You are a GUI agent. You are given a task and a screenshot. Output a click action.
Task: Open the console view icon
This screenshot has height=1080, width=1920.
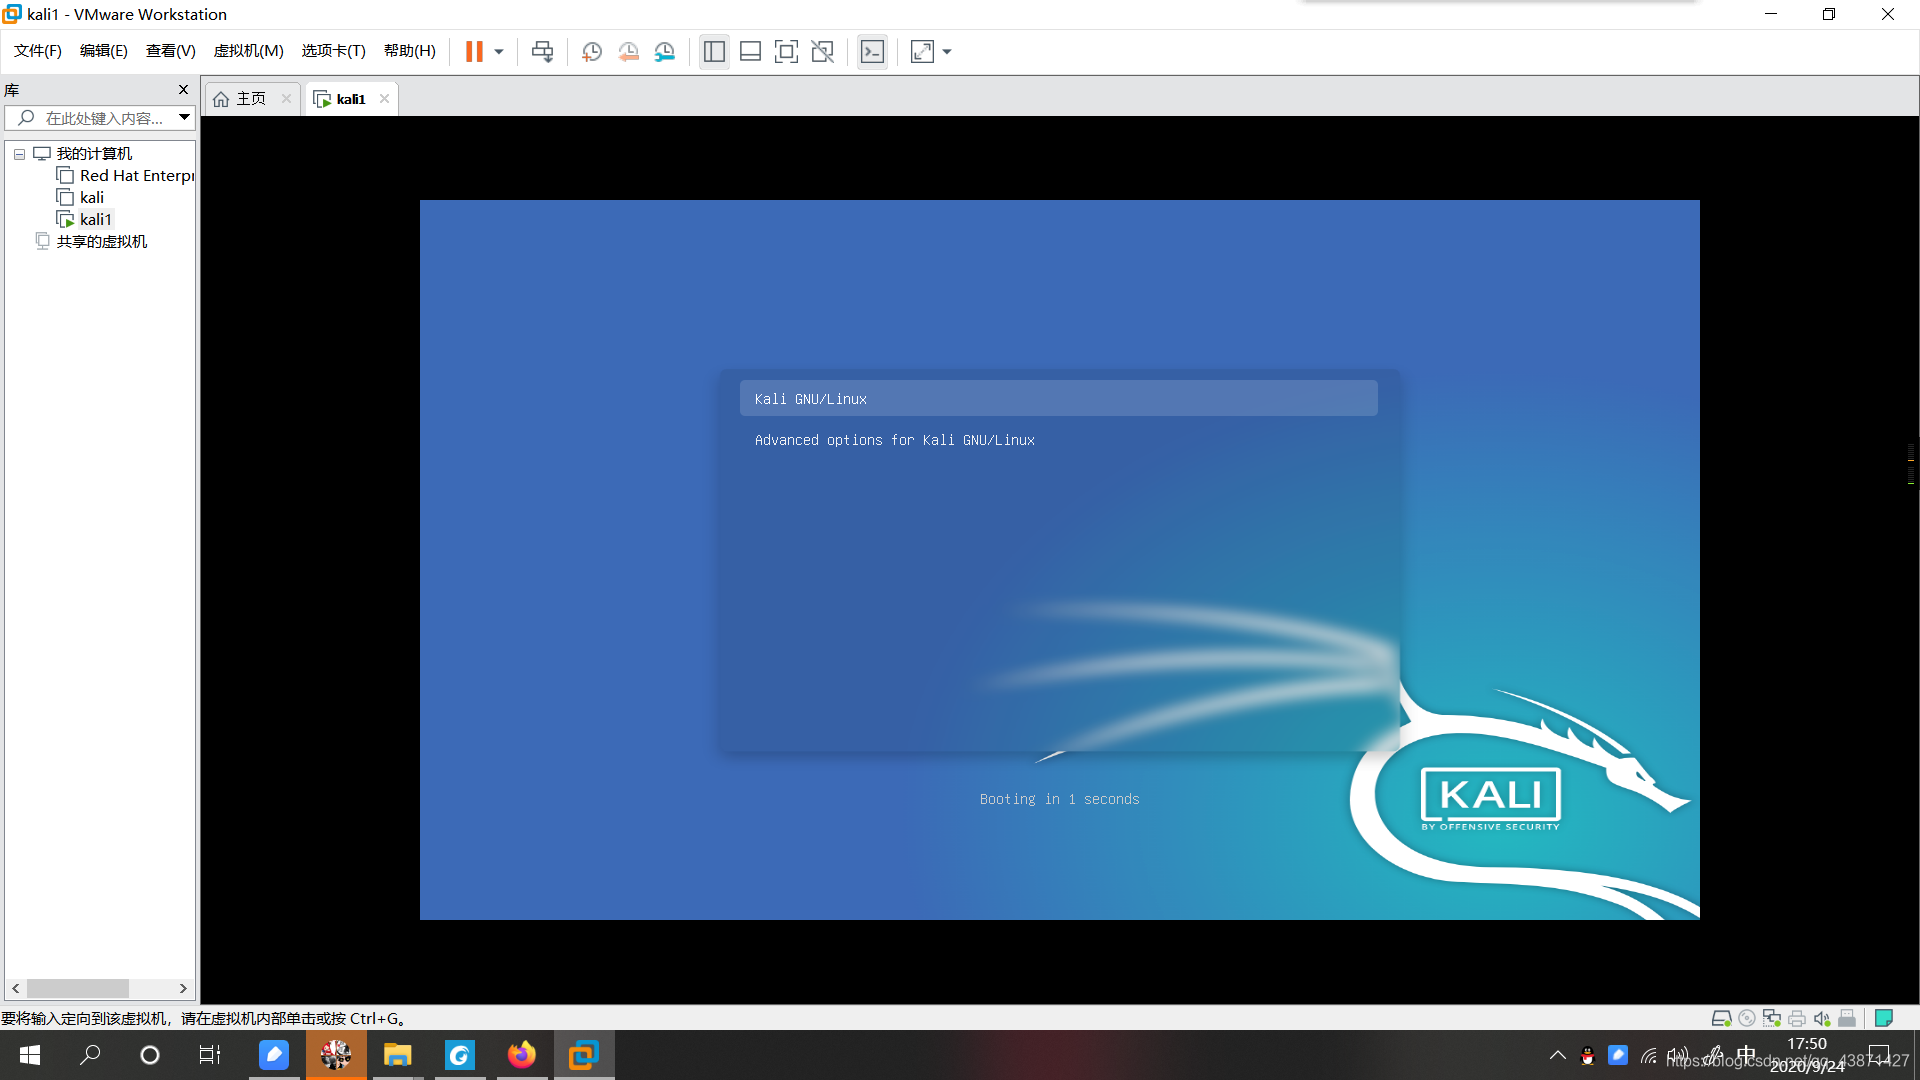[x=872, y=52]
